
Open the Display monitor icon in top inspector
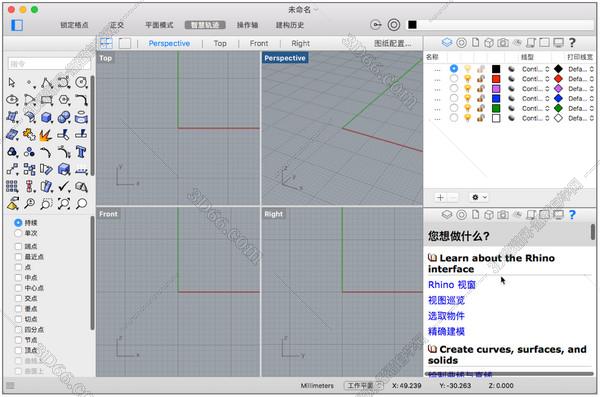tap(559, 42)
